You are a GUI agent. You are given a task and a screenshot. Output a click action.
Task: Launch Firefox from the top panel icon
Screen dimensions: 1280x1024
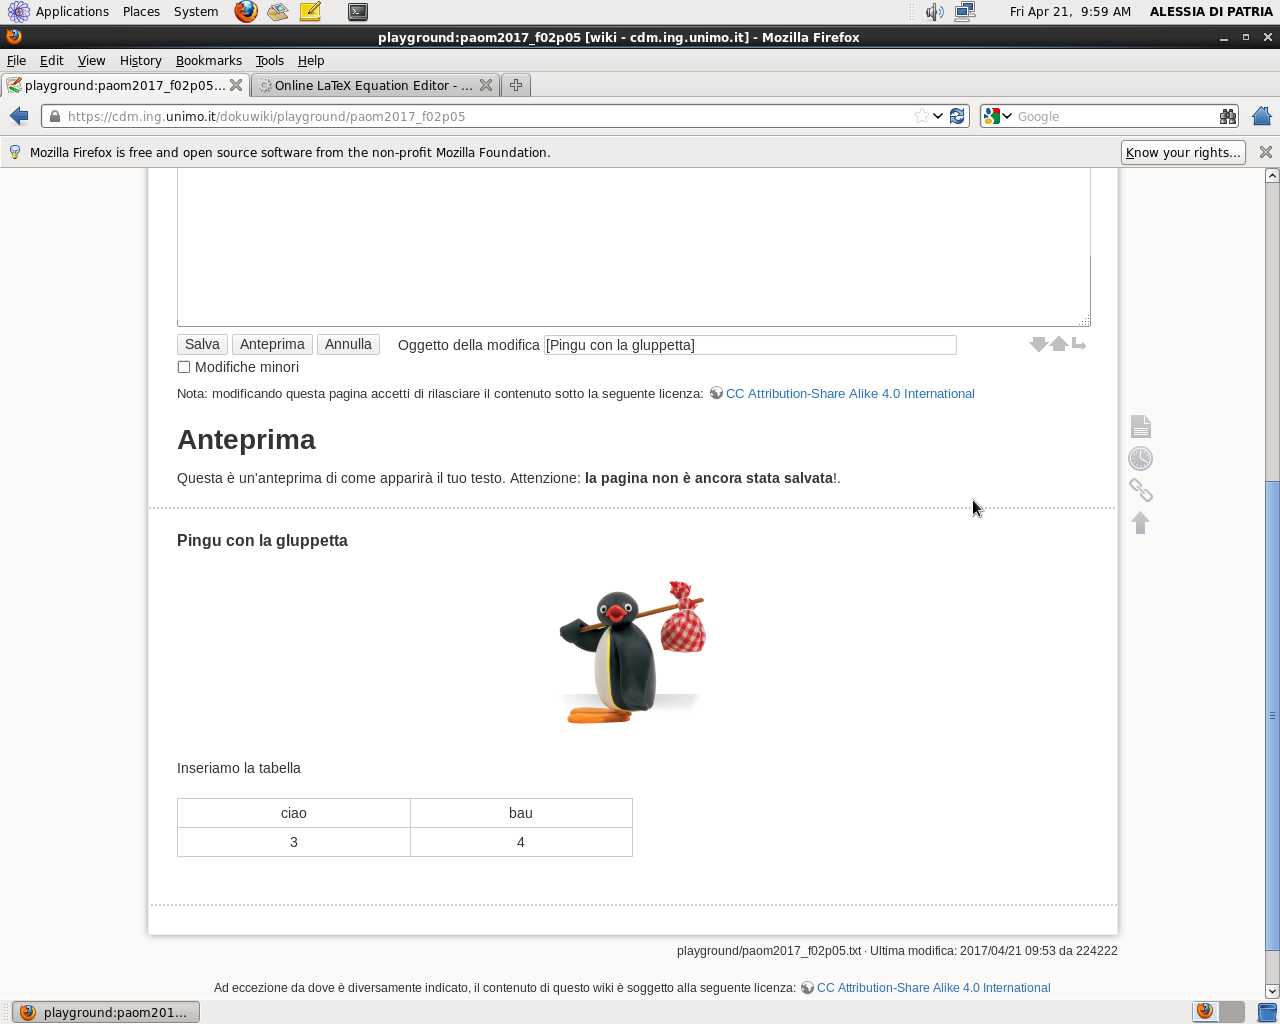click(x=246, y=12)
